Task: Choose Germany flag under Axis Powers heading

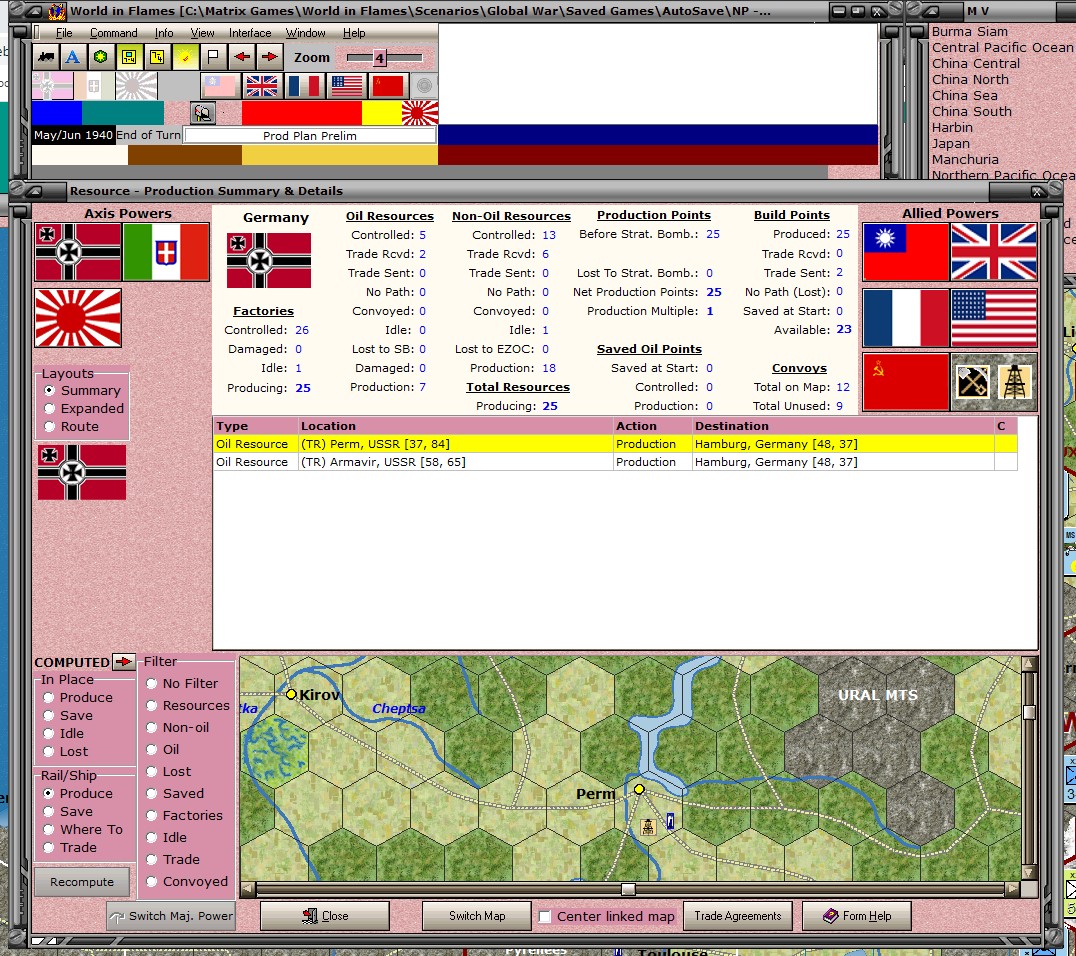Action: click(x=78, y=252)
